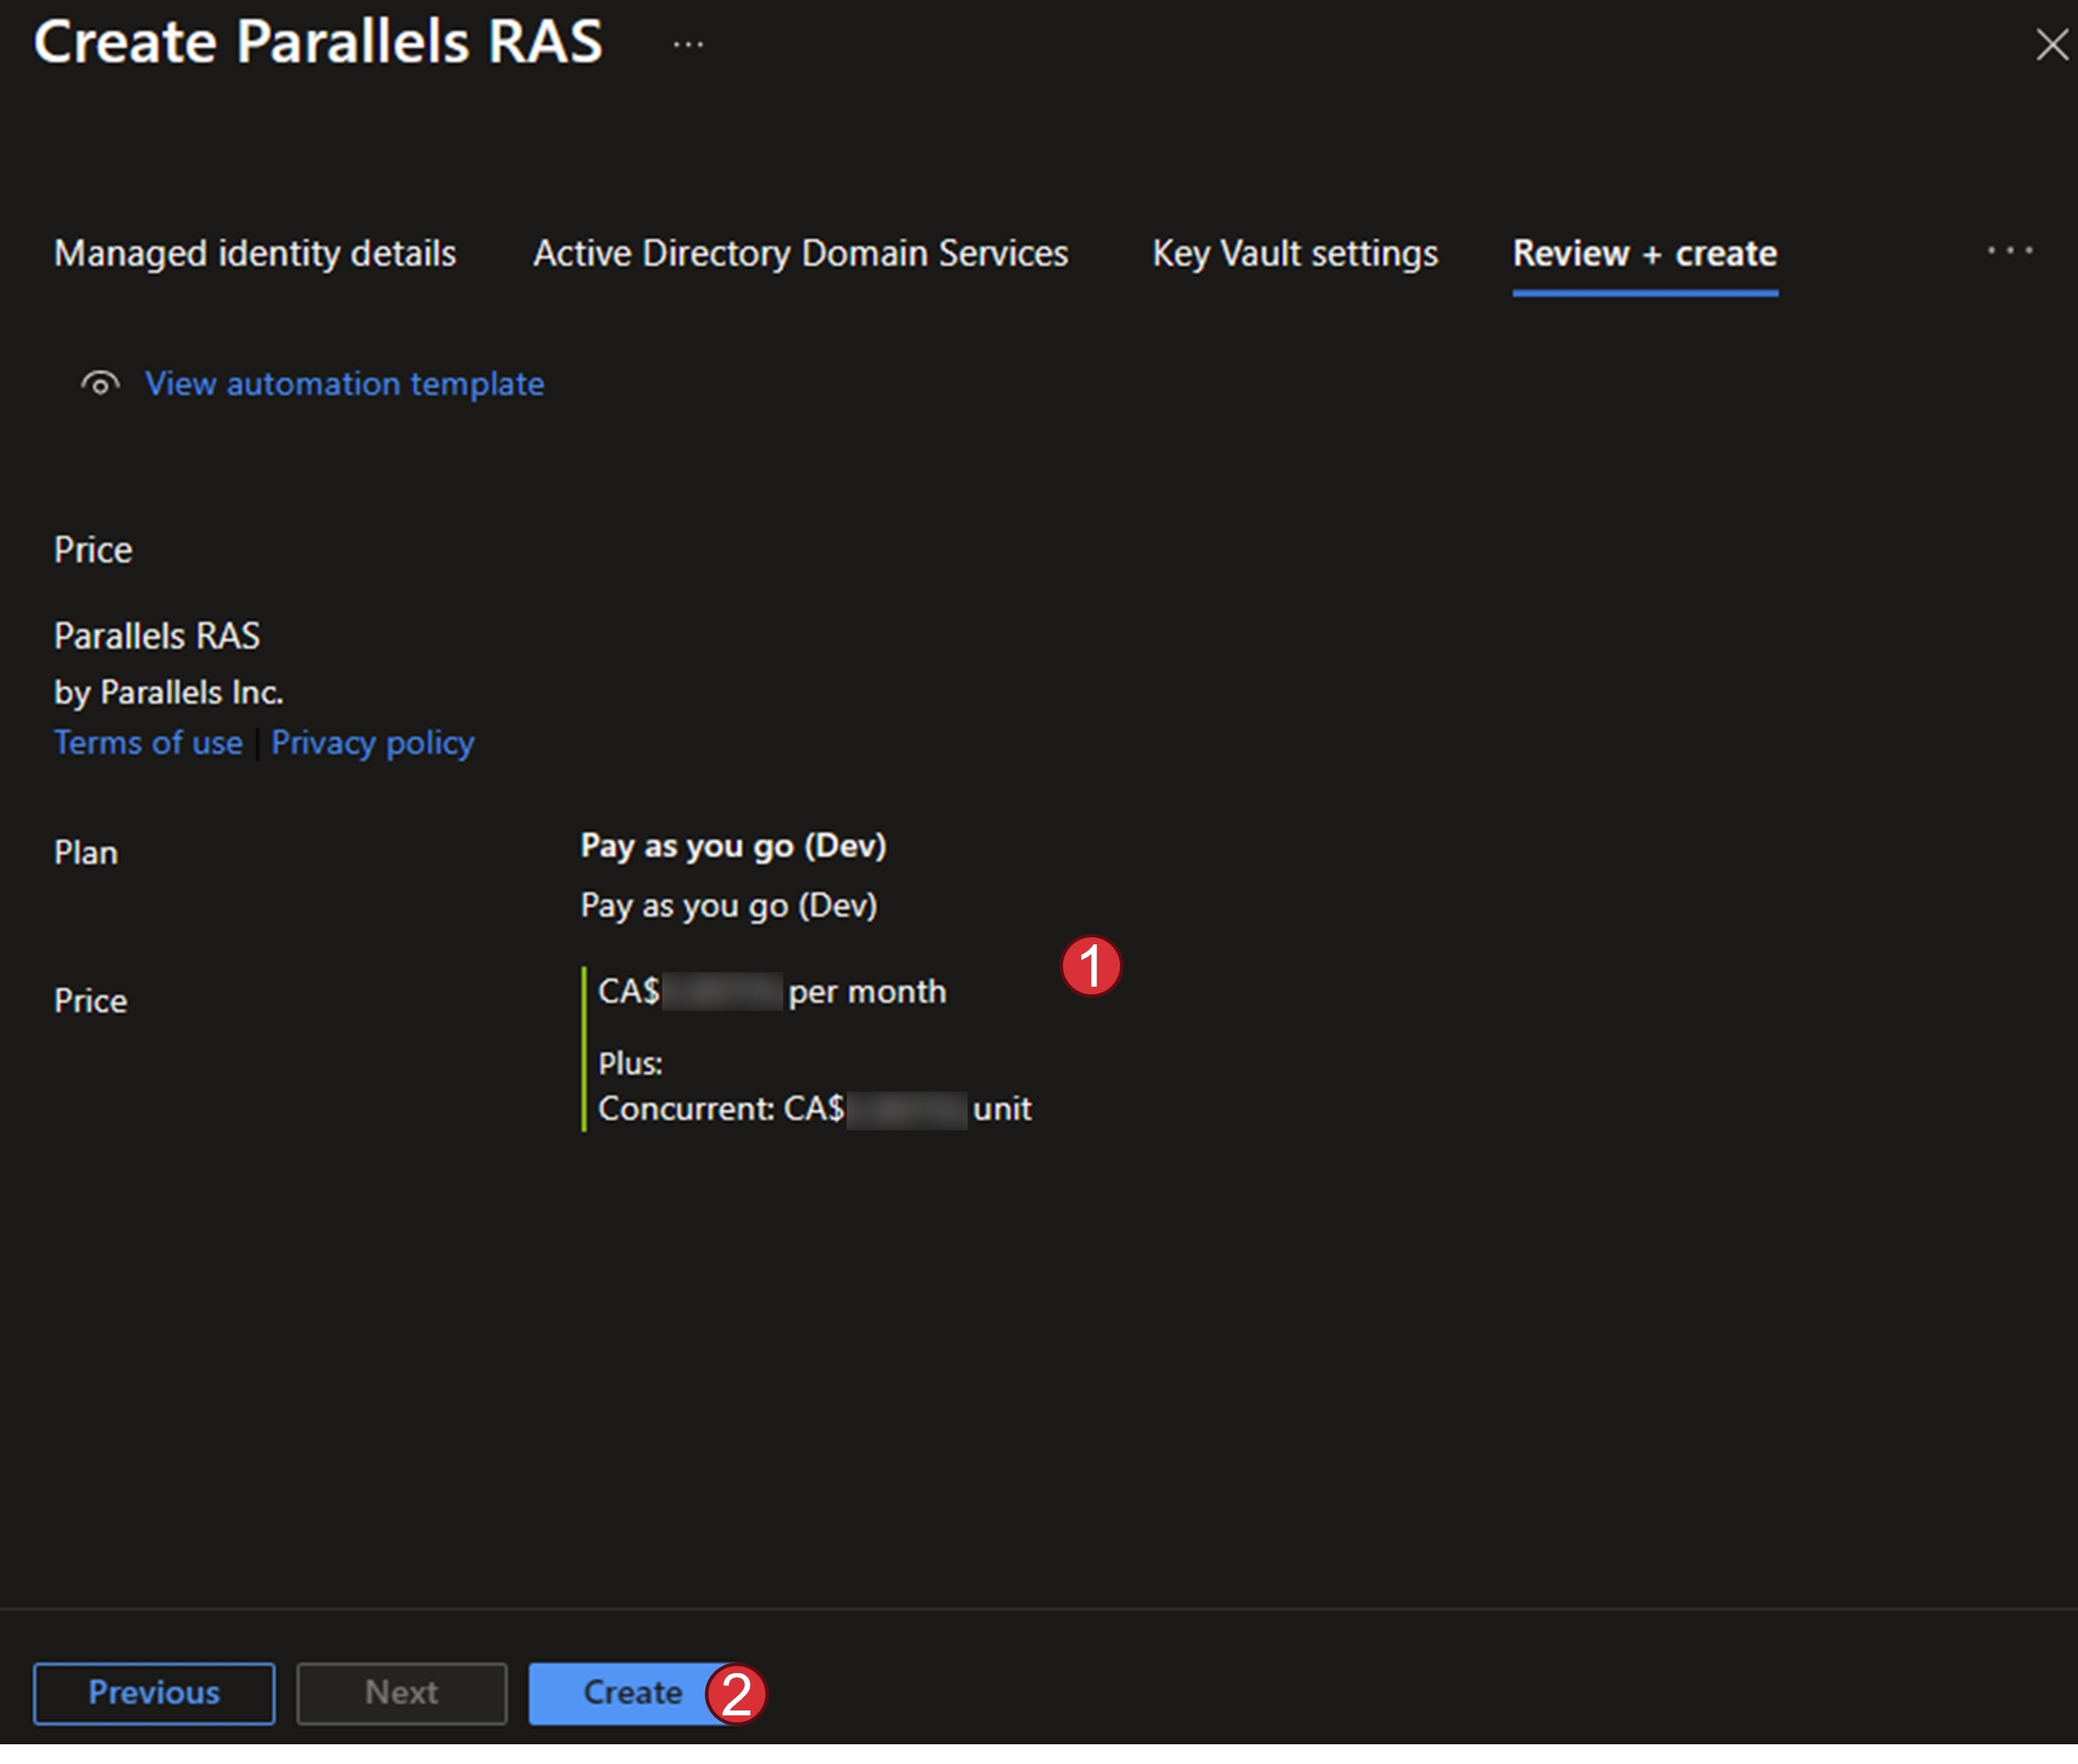Viewport: 2078px width, 1764px height.
Task: Open the ellipsis menu next to title
Action: (688, 45)
